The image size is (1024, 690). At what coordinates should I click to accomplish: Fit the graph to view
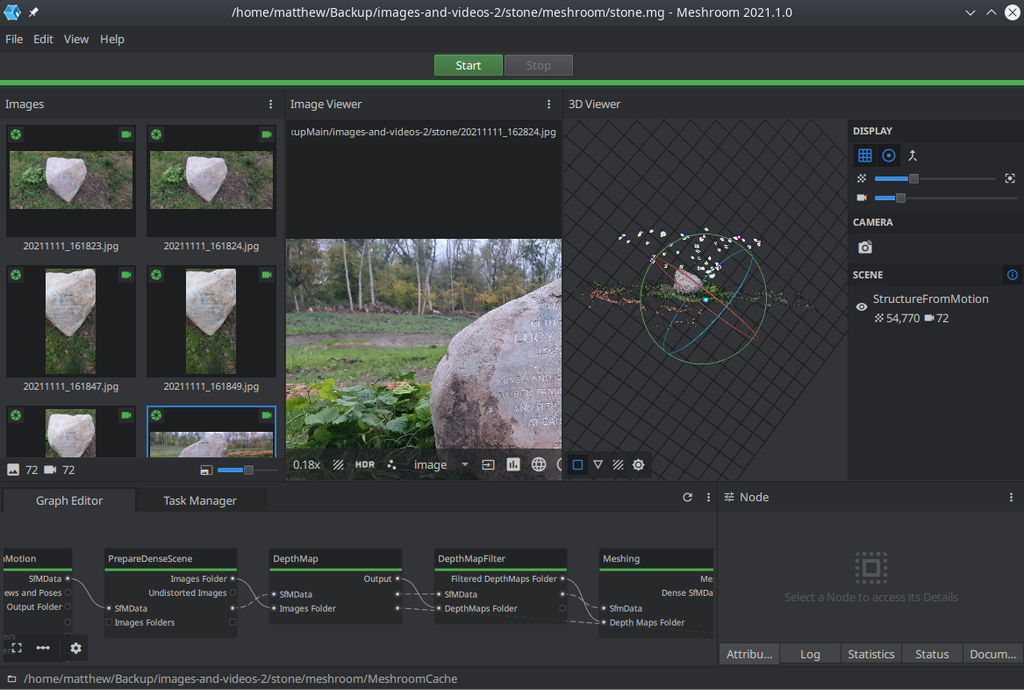tap(17, 648)
